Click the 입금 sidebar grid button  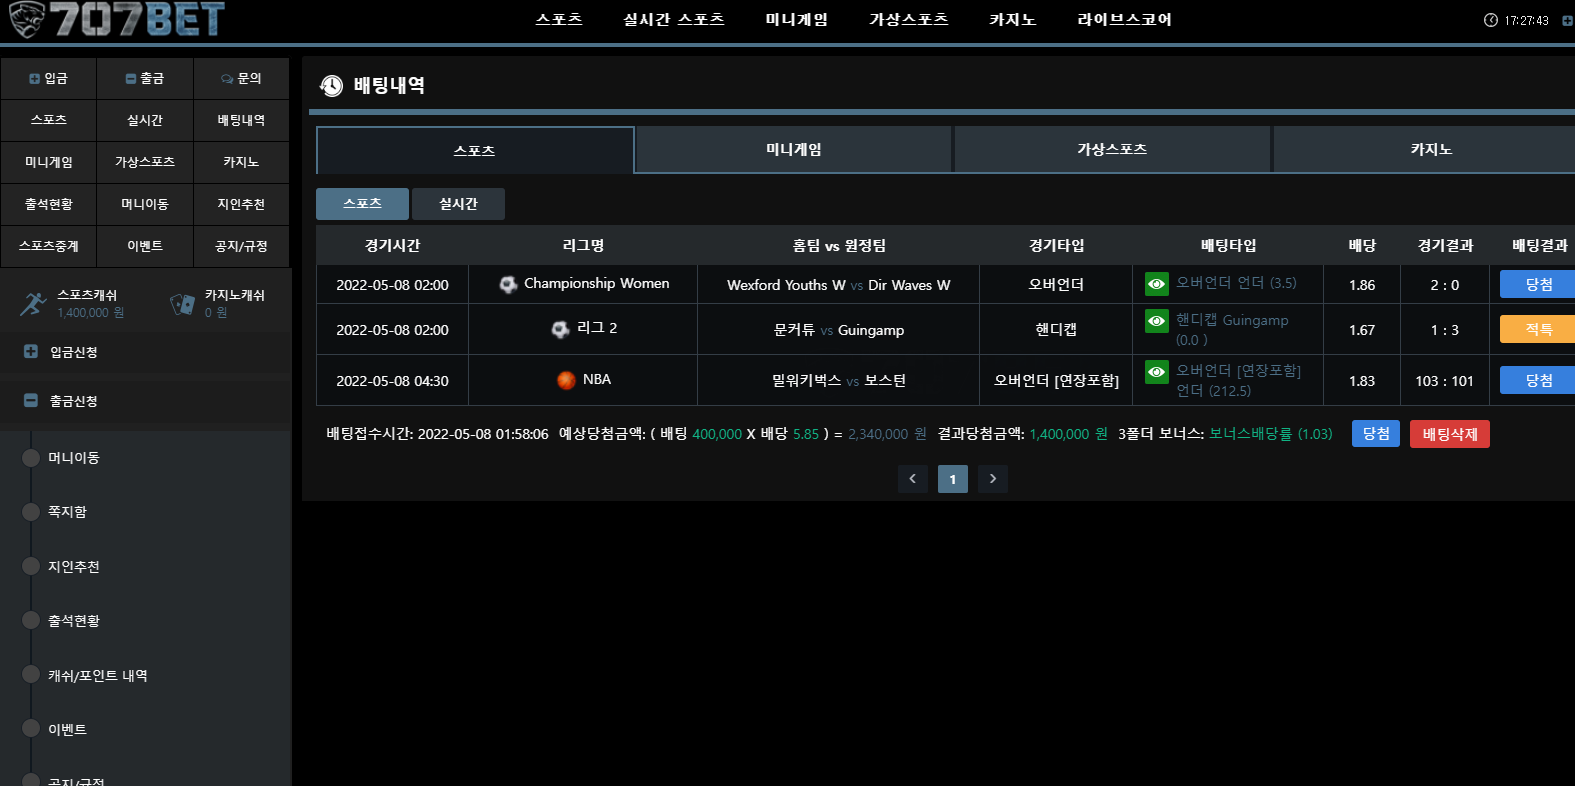click(x=49, y=78)
